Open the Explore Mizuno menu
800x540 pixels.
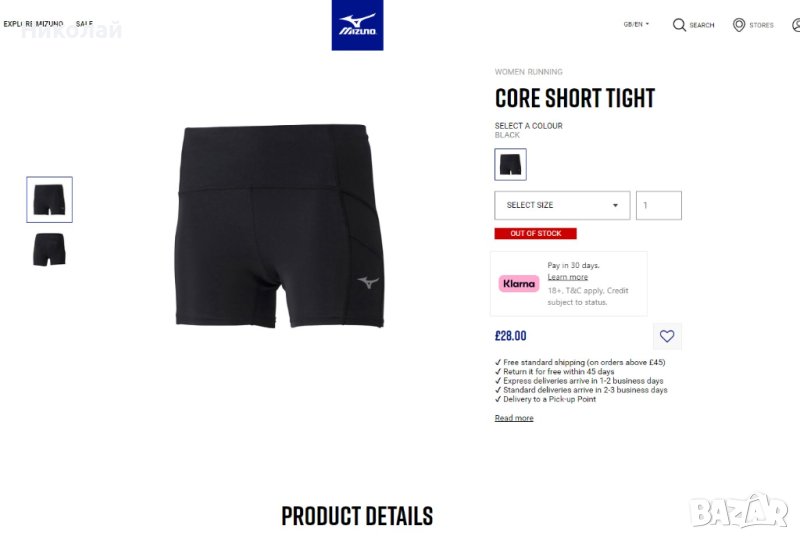pyautogui.click(x=34, y=24)
